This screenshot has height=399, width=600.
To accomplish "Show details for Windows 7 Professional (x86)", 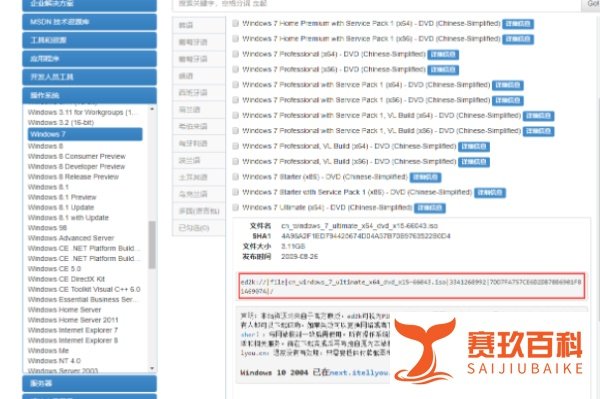I will pyautogui.click(x=443, y=70).
